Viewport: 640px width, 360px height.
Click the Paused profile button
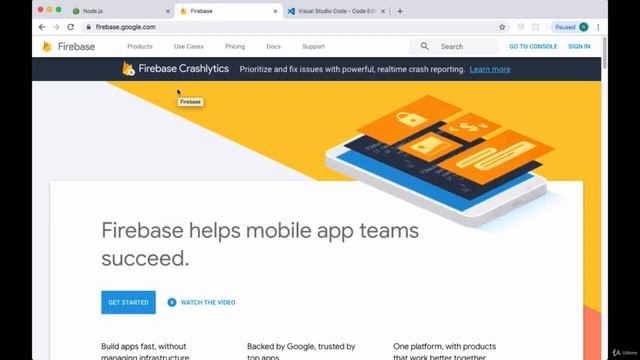click(570, 27)
